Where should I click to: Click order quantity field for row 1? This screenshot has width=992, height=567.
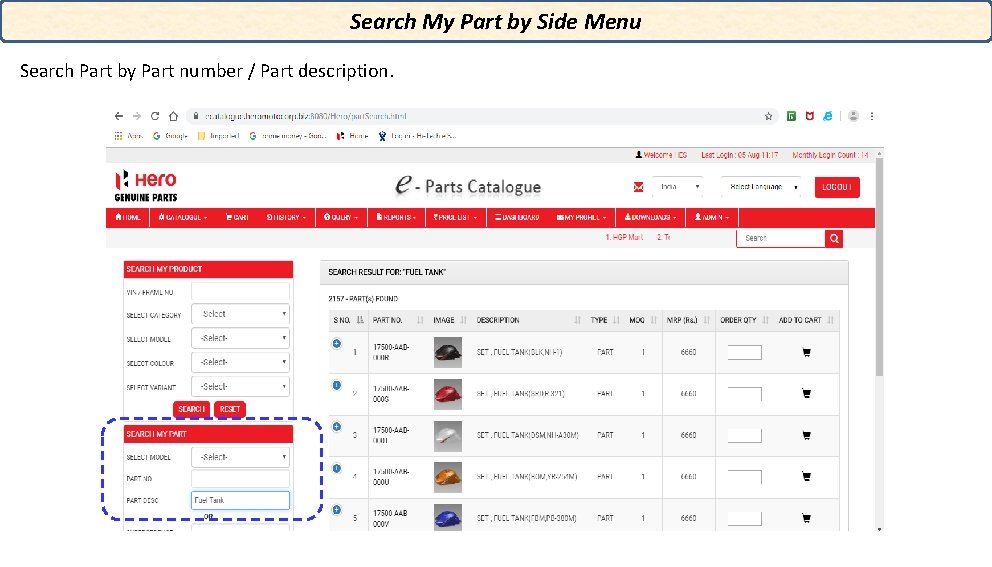[x=744, y=352]
